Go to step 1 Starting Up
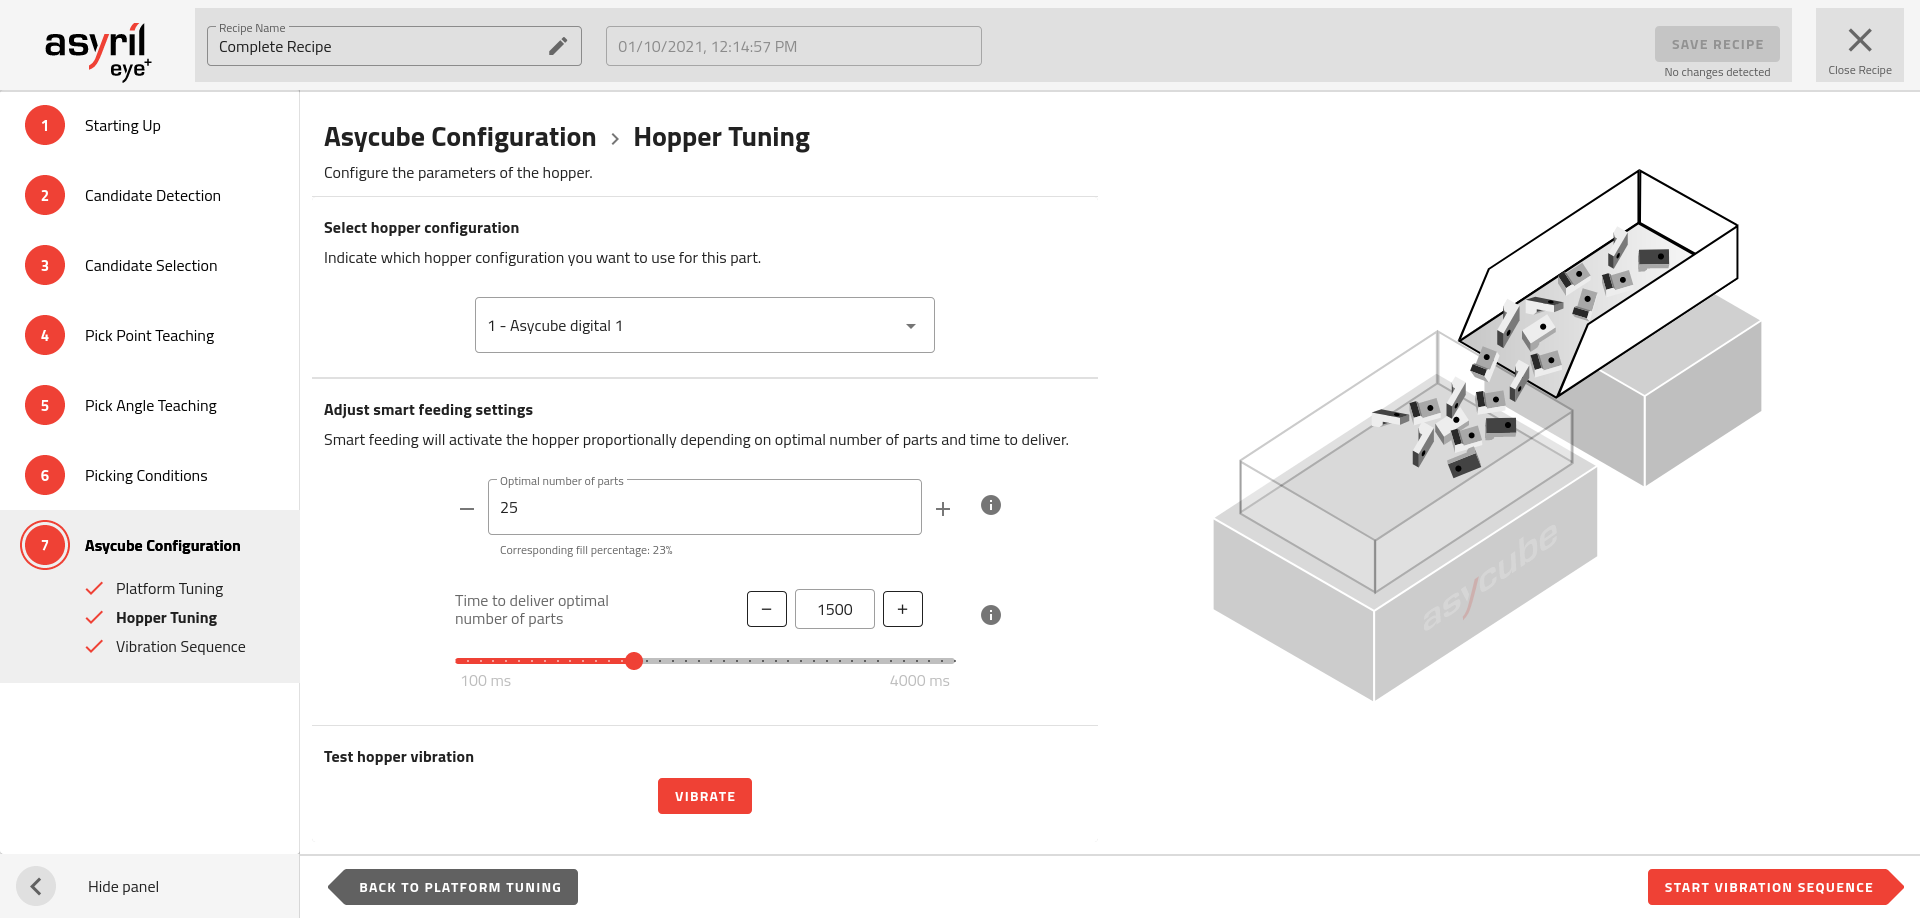The image size is (1920, 918). pos(122,126)
